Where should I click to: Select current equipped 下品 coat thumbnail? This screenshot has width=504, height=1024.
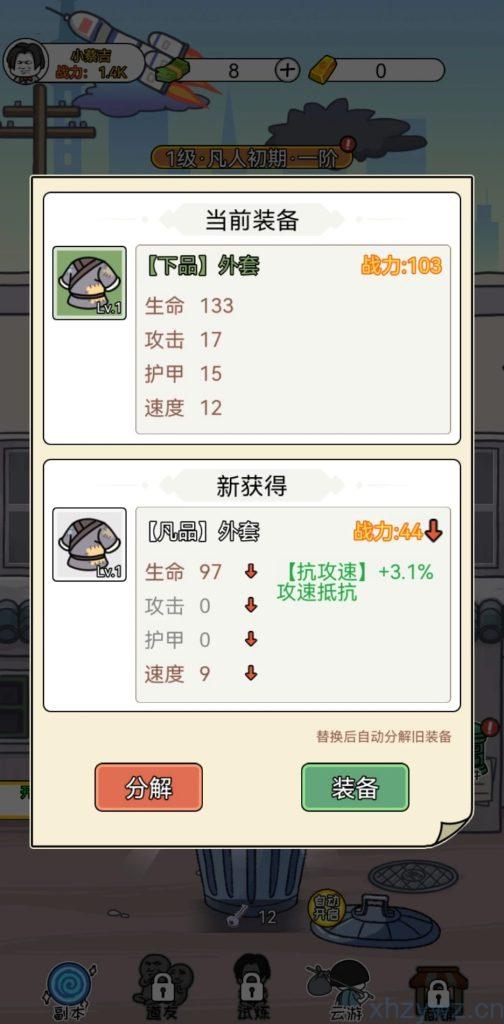pyautogui.click(x=89, y=283)
